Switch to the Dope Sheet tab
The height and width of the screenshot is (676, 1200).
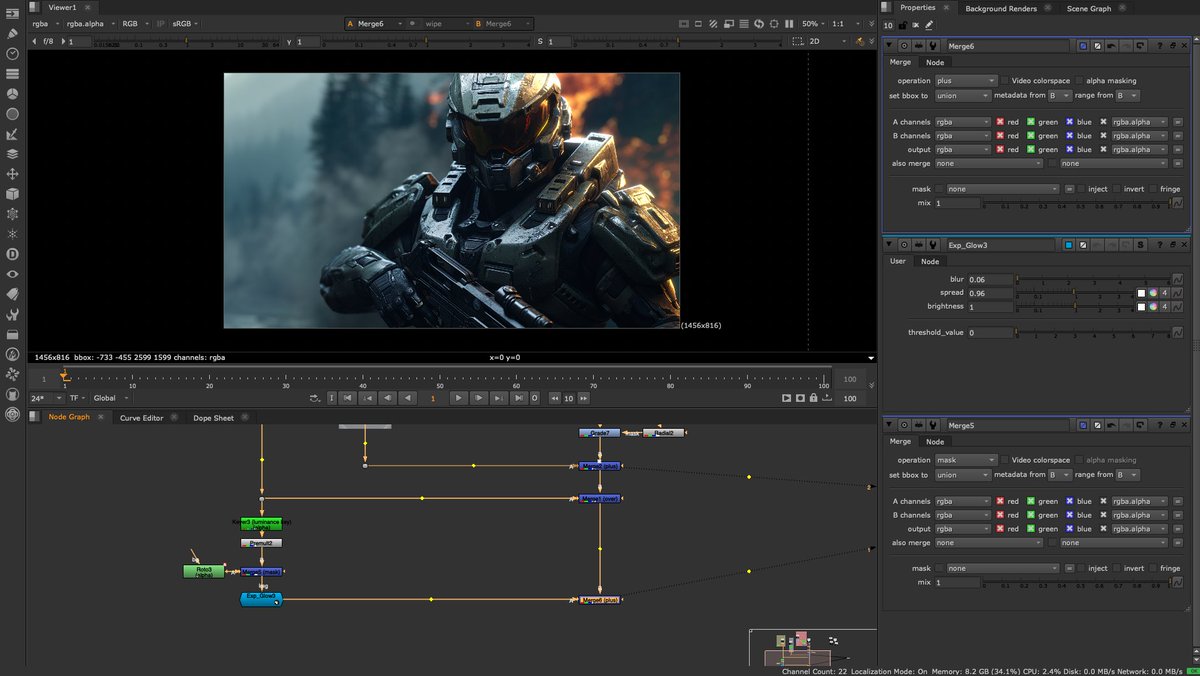tap(213, 417)
